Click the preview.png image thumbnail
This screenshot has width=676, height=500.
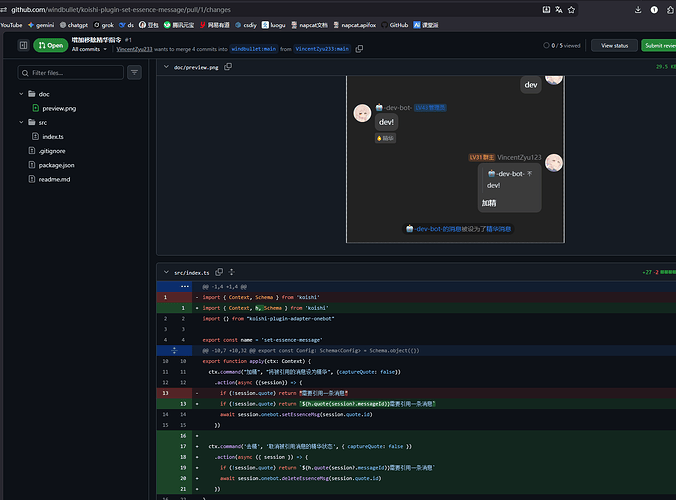(455, 159)
